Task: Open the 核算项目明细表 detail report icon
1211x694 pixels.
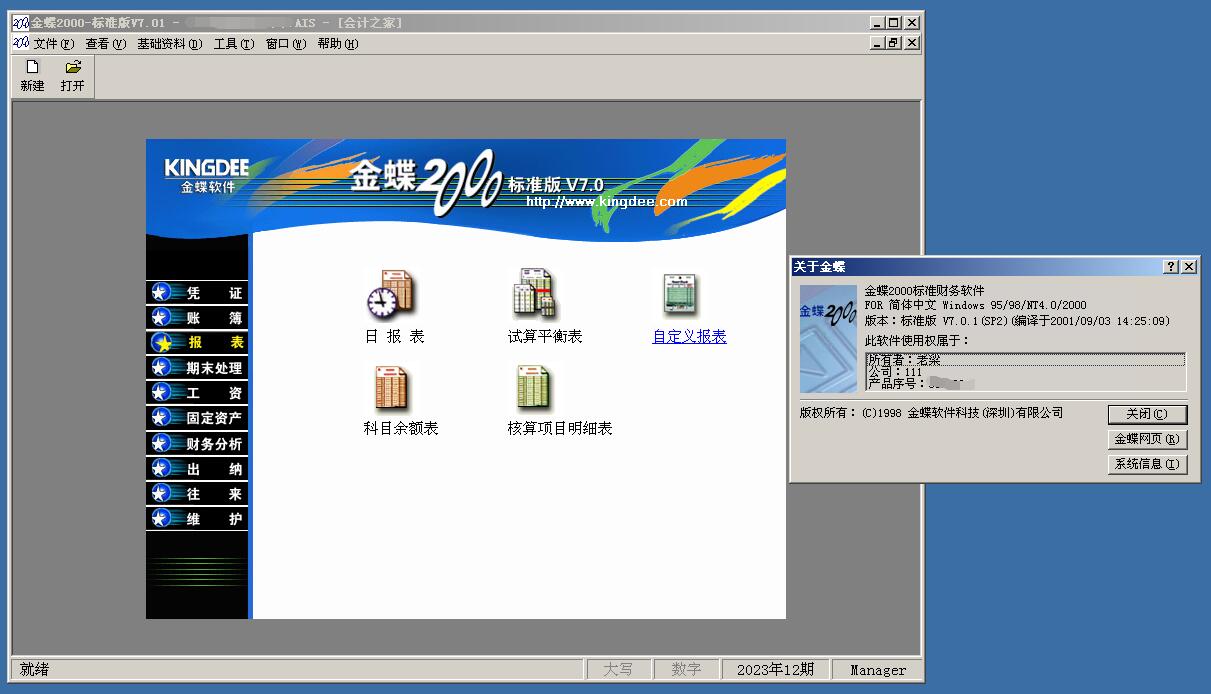Action: (x=534, y=389)
